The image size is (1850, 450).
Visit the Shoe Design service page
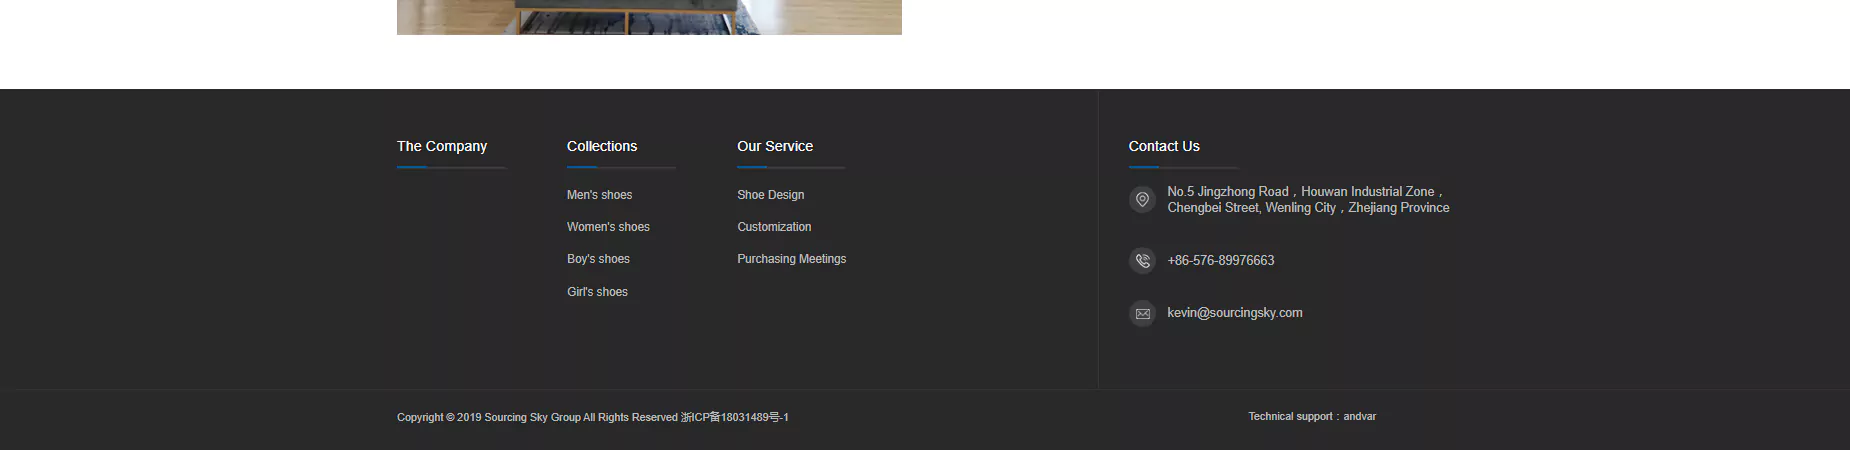(771, 195)
